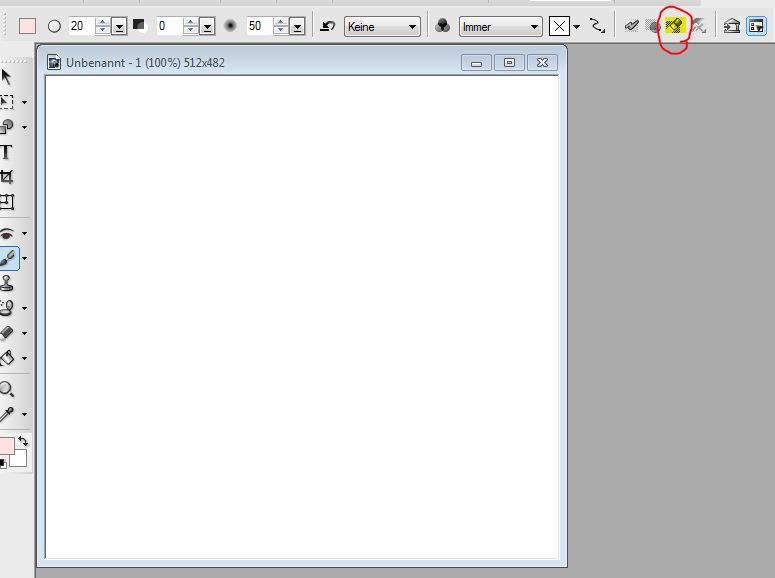Maximize the Unbenannt - 1 document window
The image size is (775, 578).
(x=509, y=63)
